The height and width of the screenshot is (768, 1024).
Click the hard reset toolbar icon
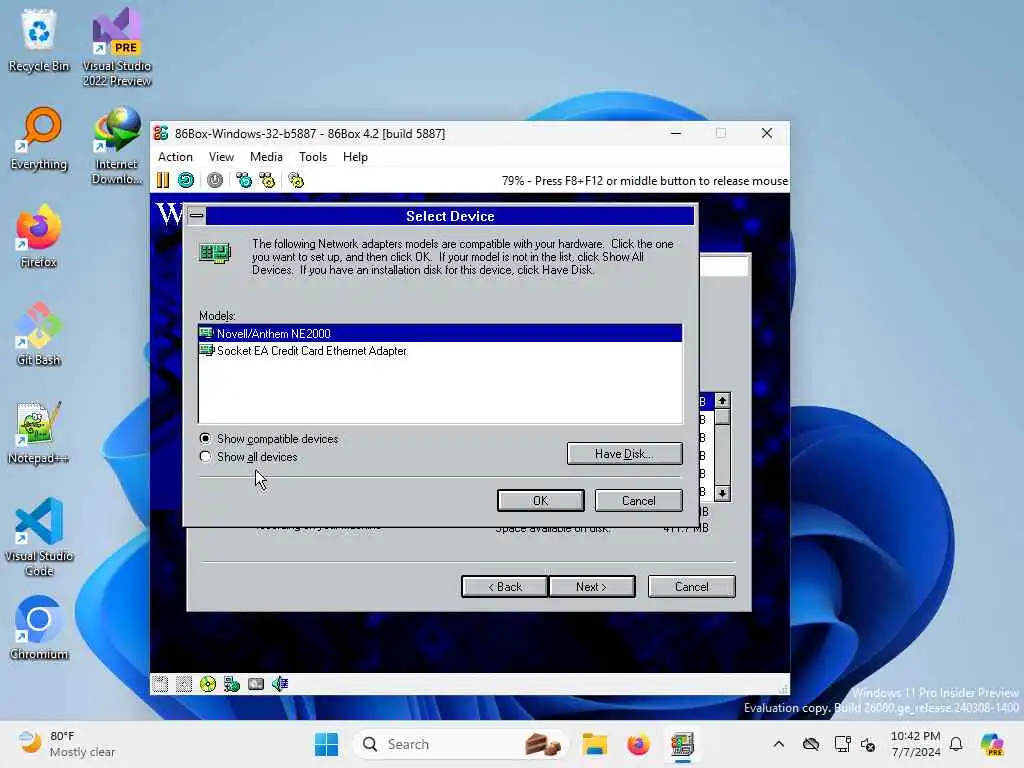pyautogui.click(x=186, y=180)
